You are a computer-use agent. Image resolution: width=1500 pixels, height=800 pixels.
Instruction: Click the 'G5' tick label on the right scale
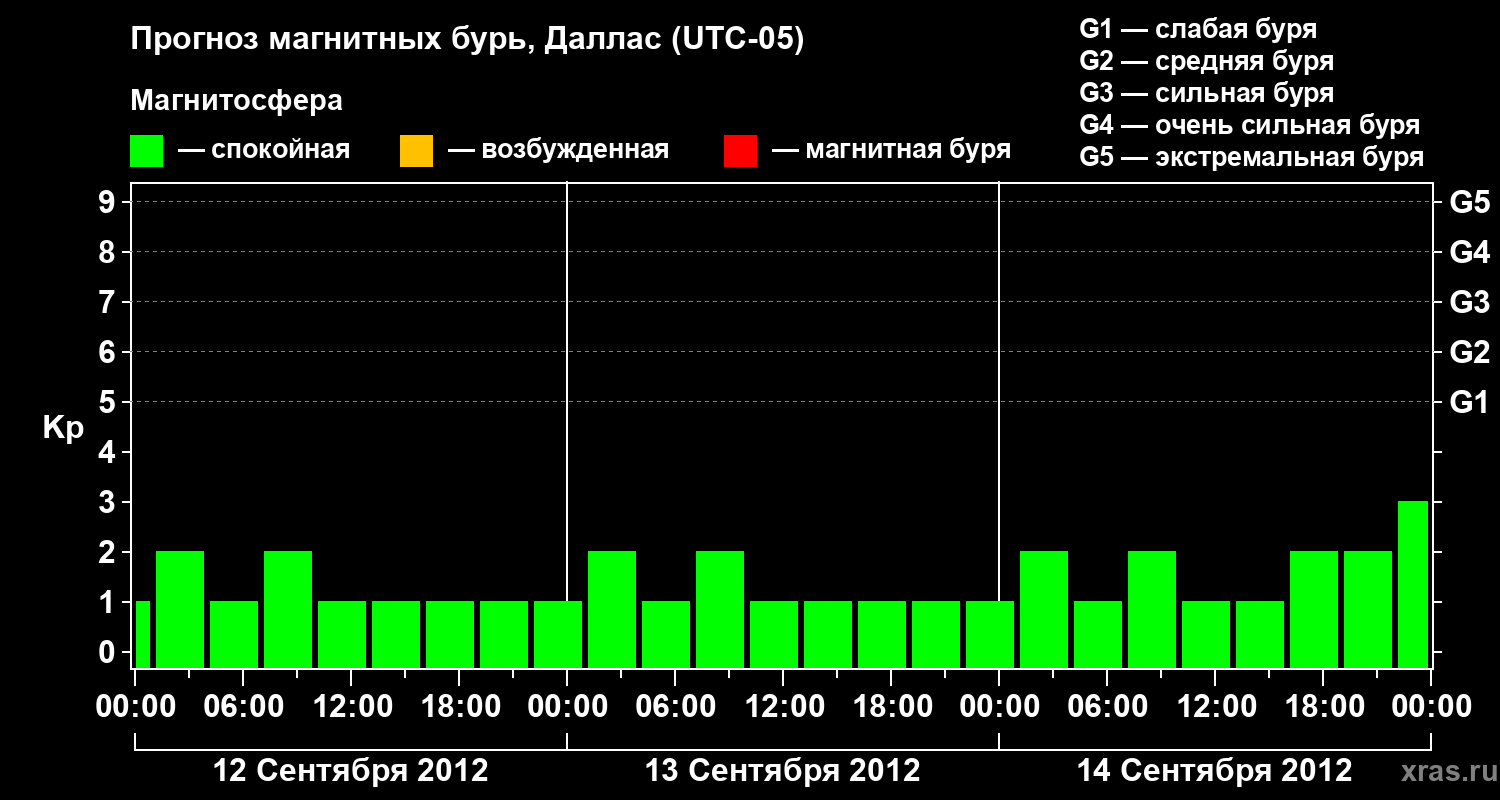coord(1470,203)
